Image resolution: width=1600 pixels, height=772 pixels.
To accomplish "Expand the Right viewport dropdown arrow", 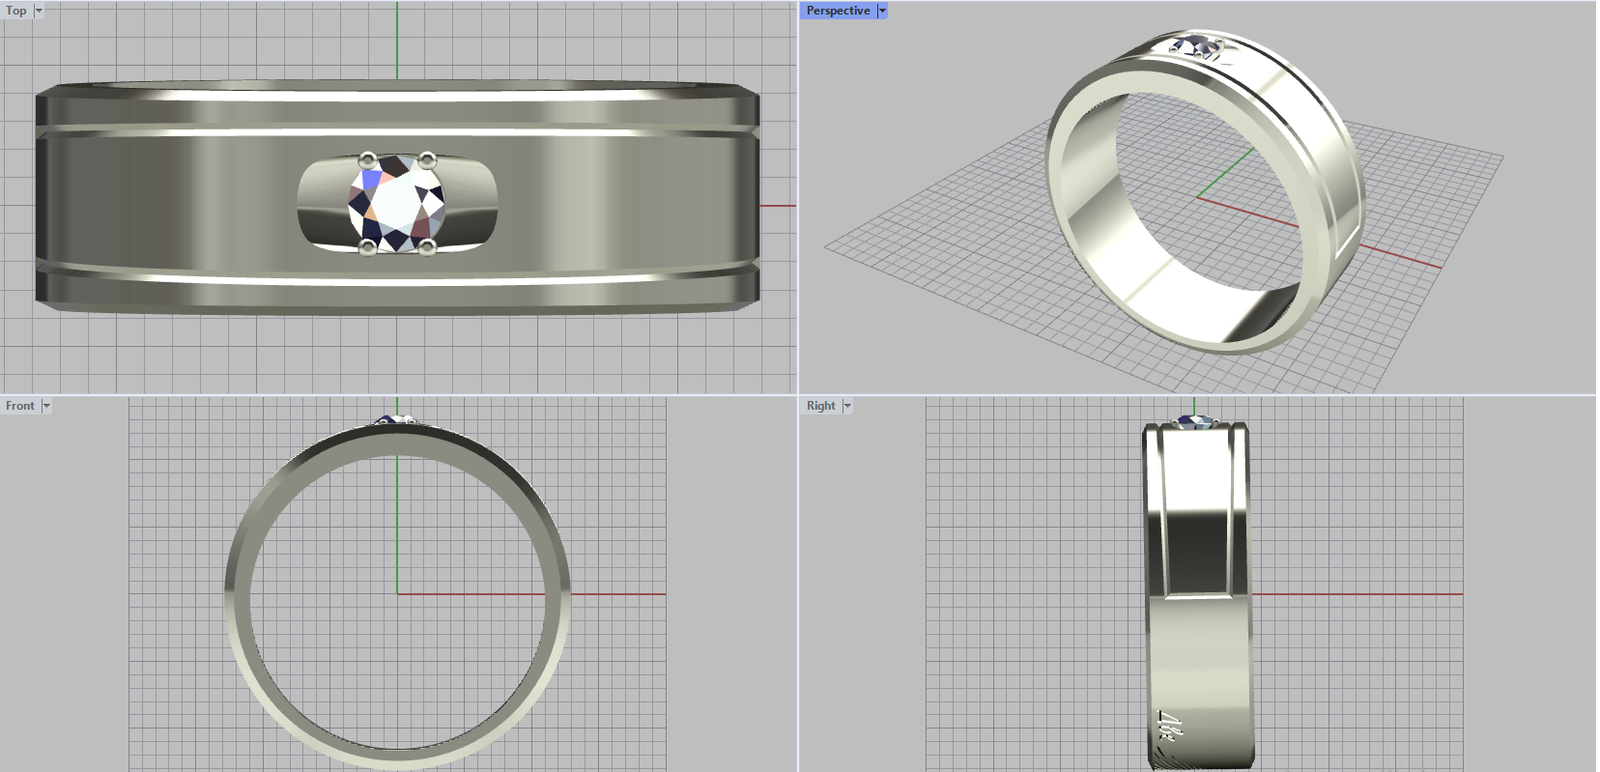I will click(847, 406).
